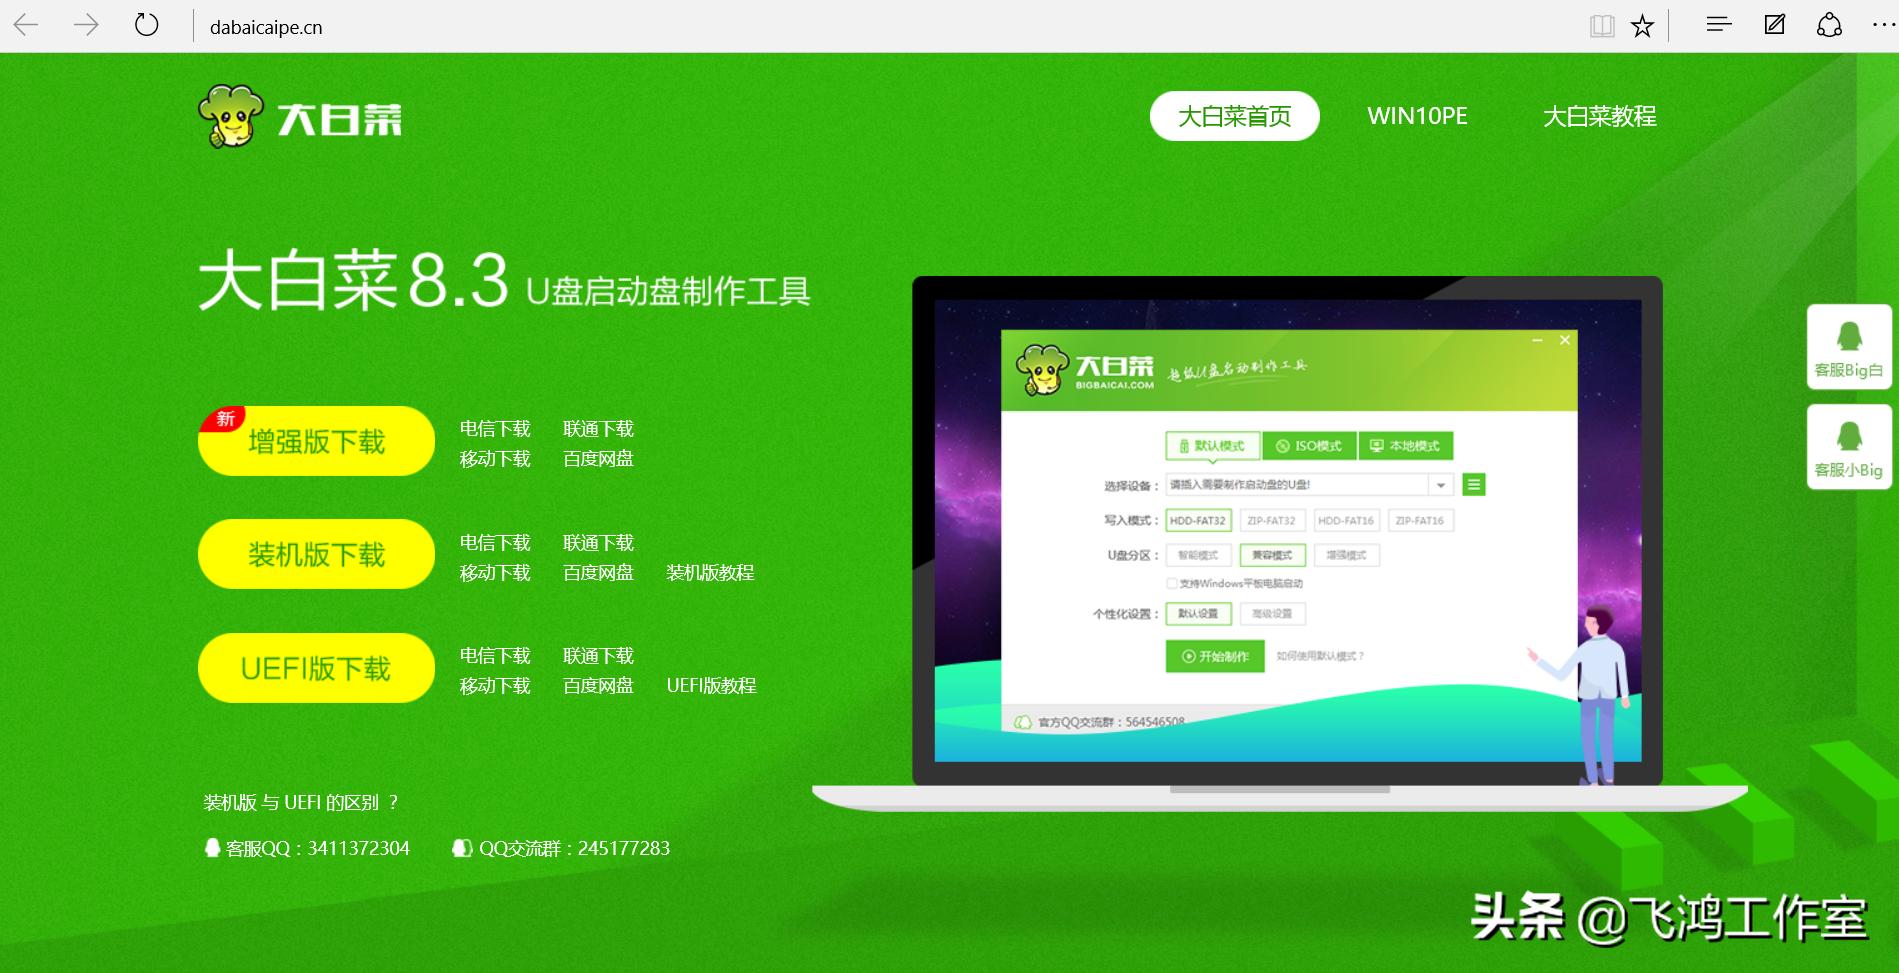Click the green hamburger icon beside device field
The width and height of the screenshot is (1899, 973).
pyautogui.click(x=1473, y=484)
